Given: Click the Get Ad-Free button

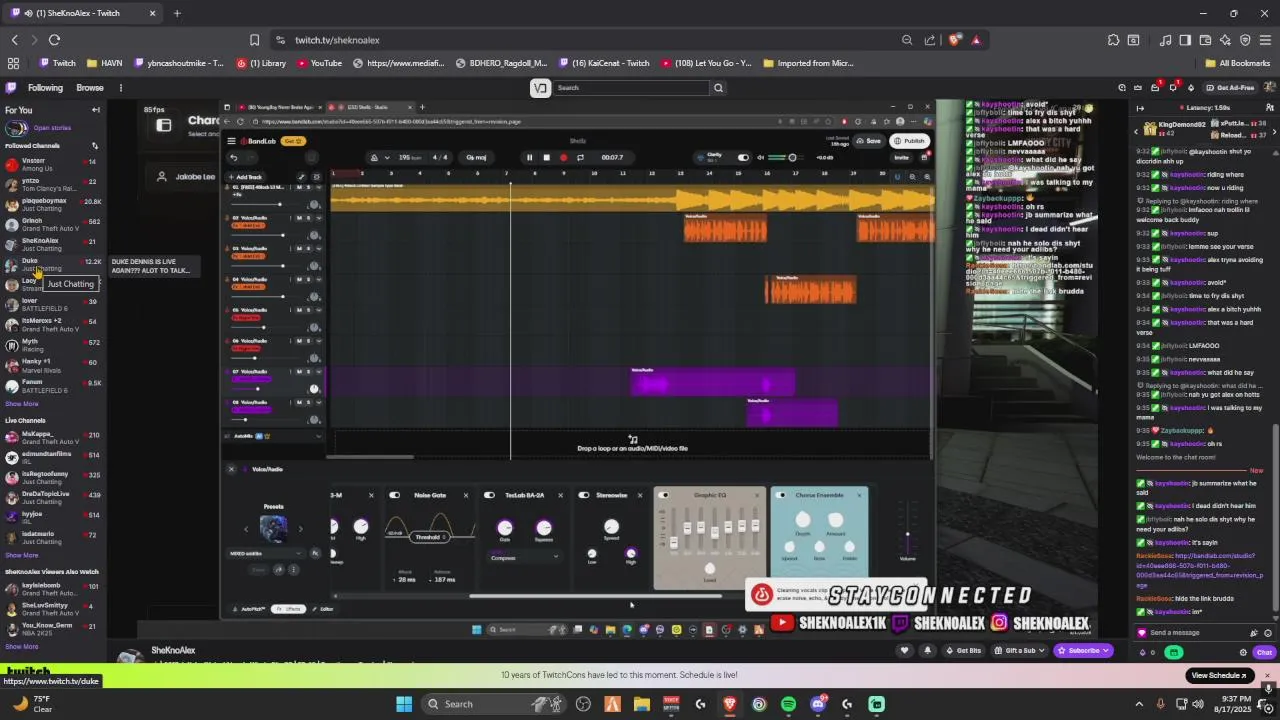Looking at the screenshot, I should pos(1230,88).
